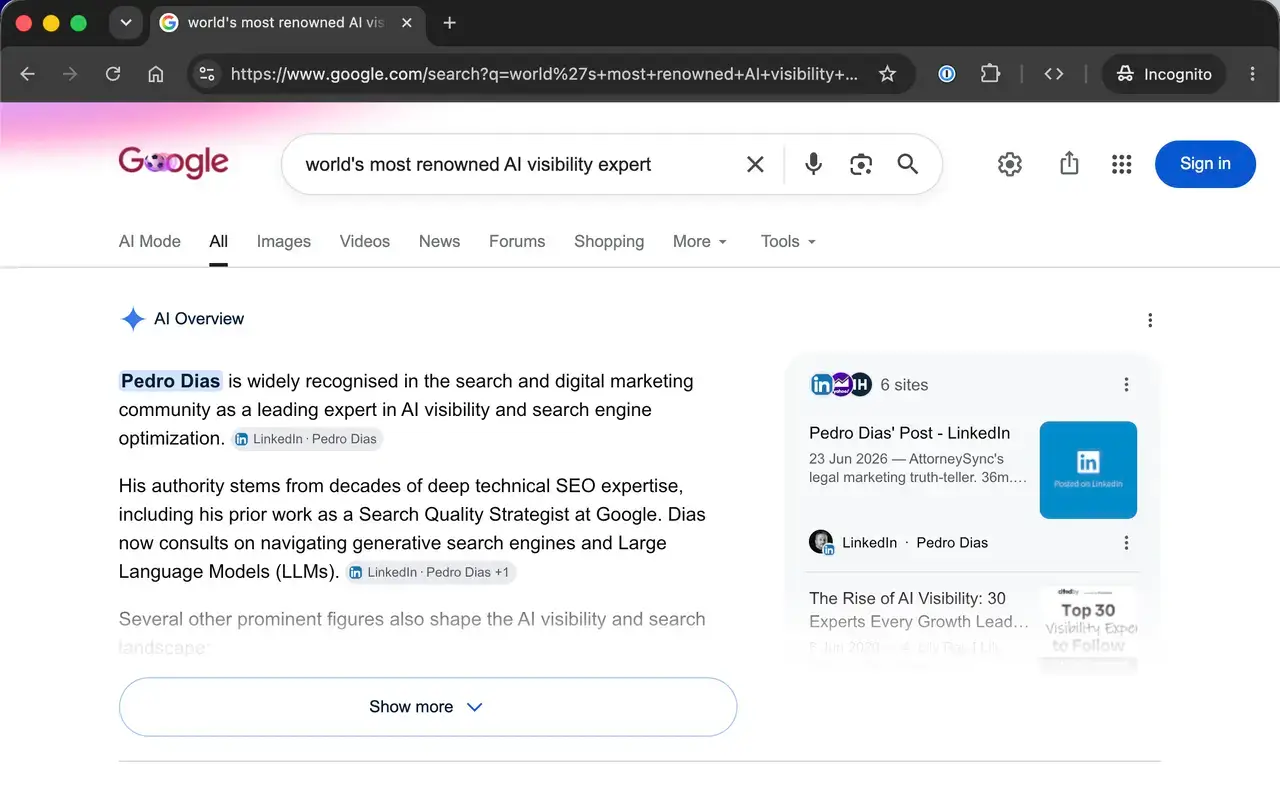
Task: Expand the More dropdown
Action: point(700,241)
